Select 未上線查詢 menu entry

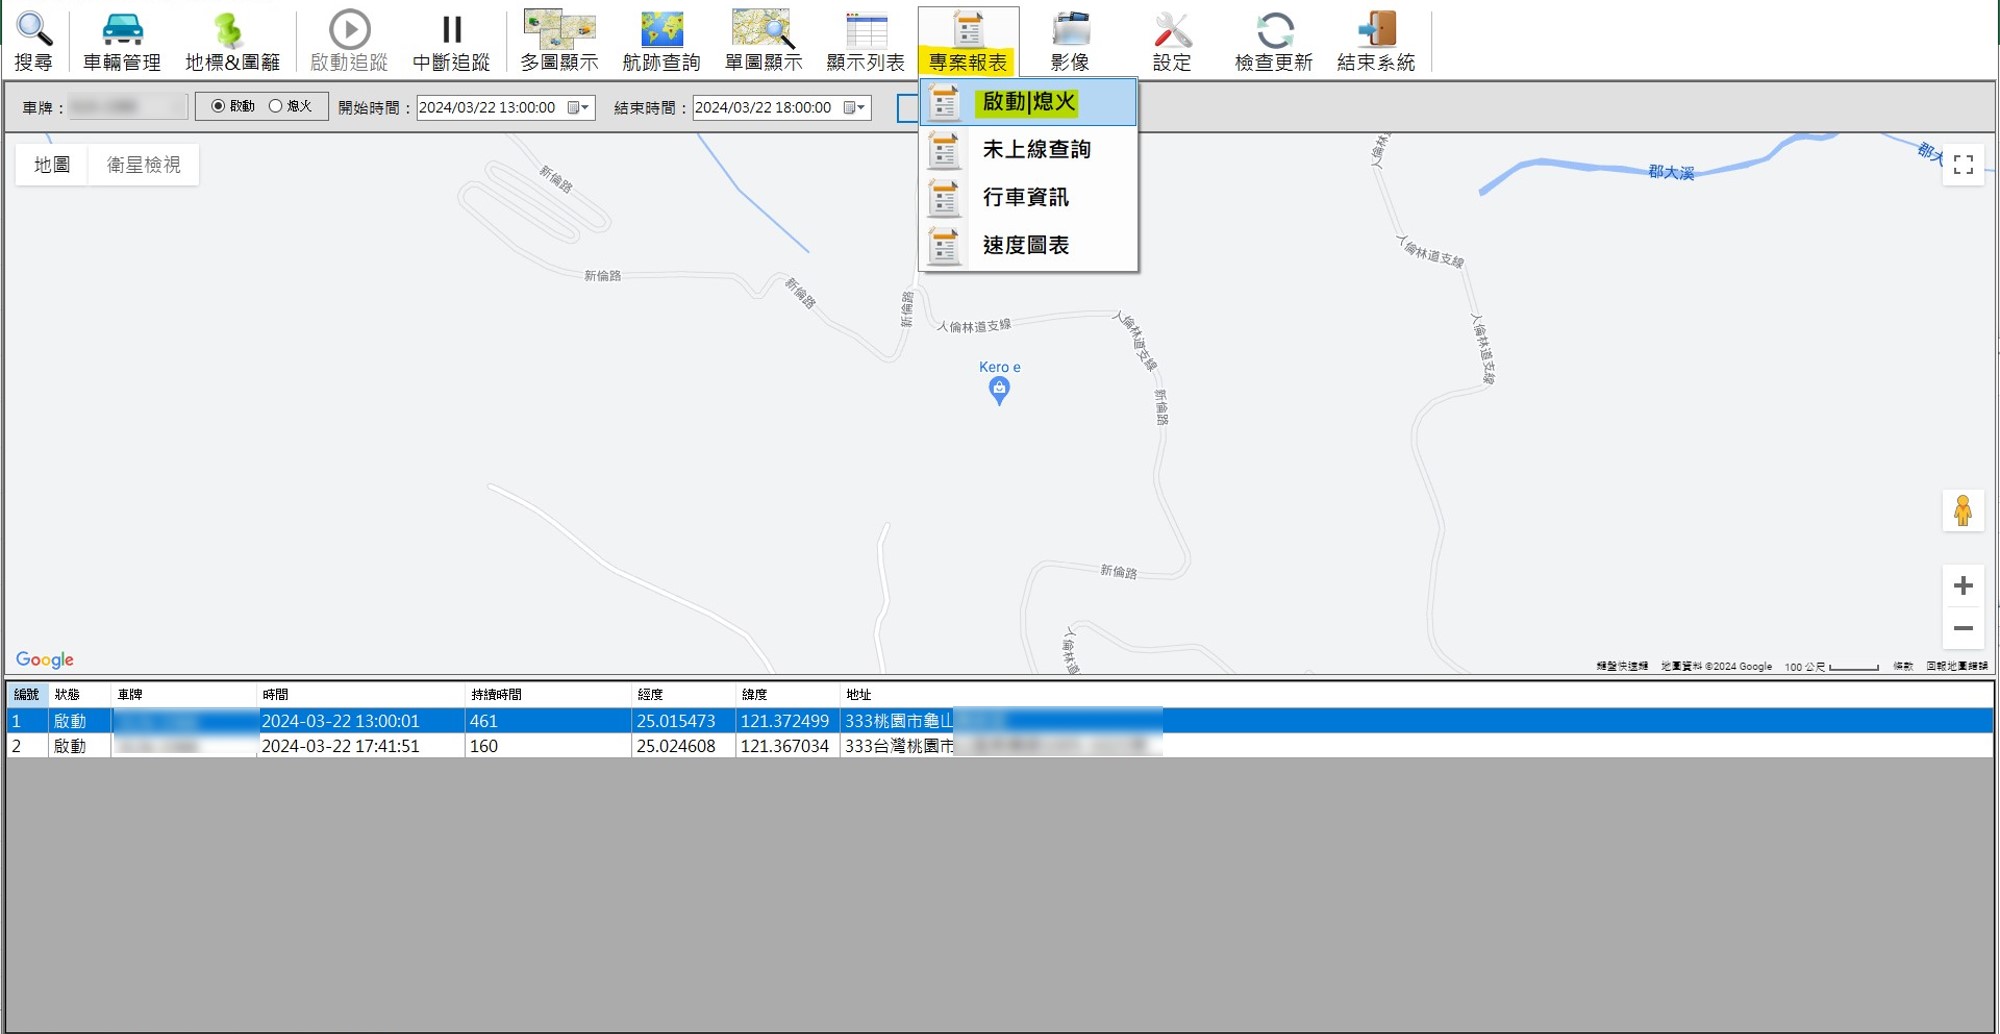tap(1028, 150)
